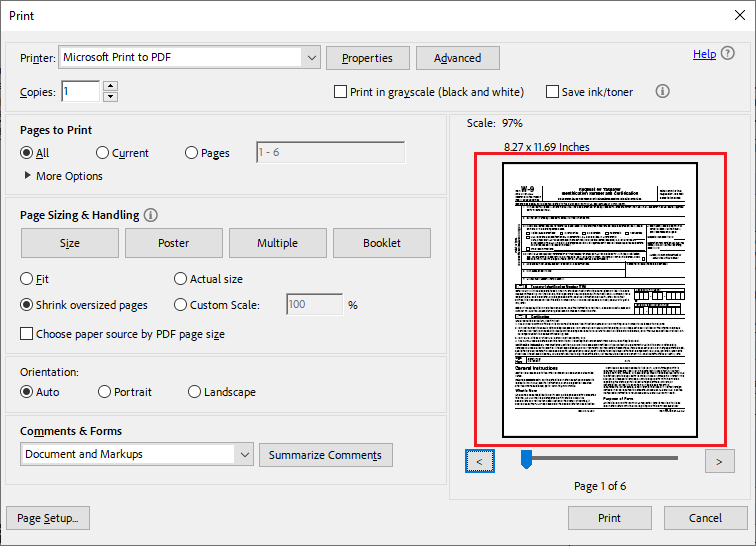Screen dimensions: 756x546
Task: Click the Pages range text field
Action: pyautogui.click(x=331, y=152)
